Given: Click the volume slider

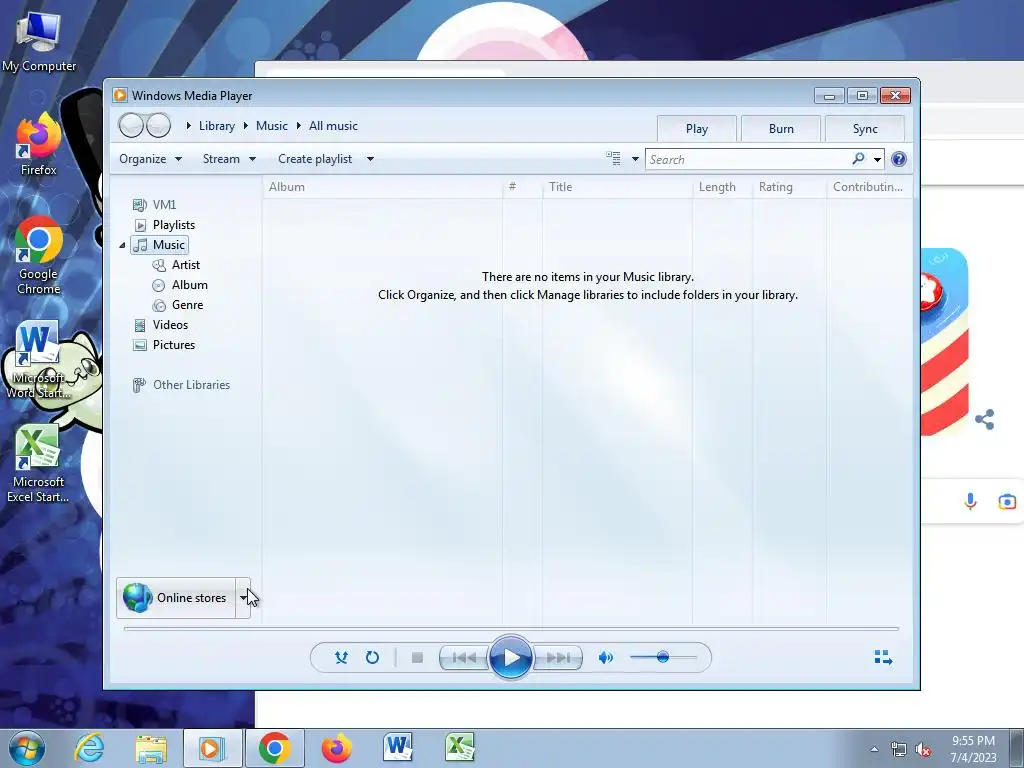Looking at the screenshot, I should (663, 657).
